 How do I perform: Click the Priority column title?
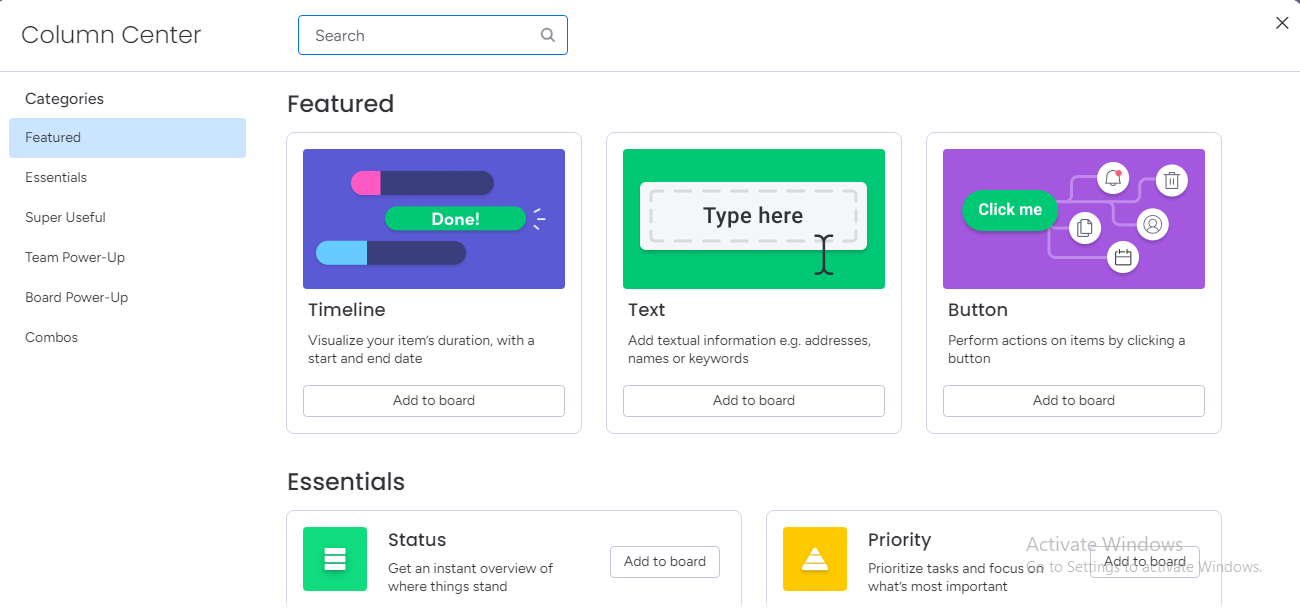click(900, 540)
